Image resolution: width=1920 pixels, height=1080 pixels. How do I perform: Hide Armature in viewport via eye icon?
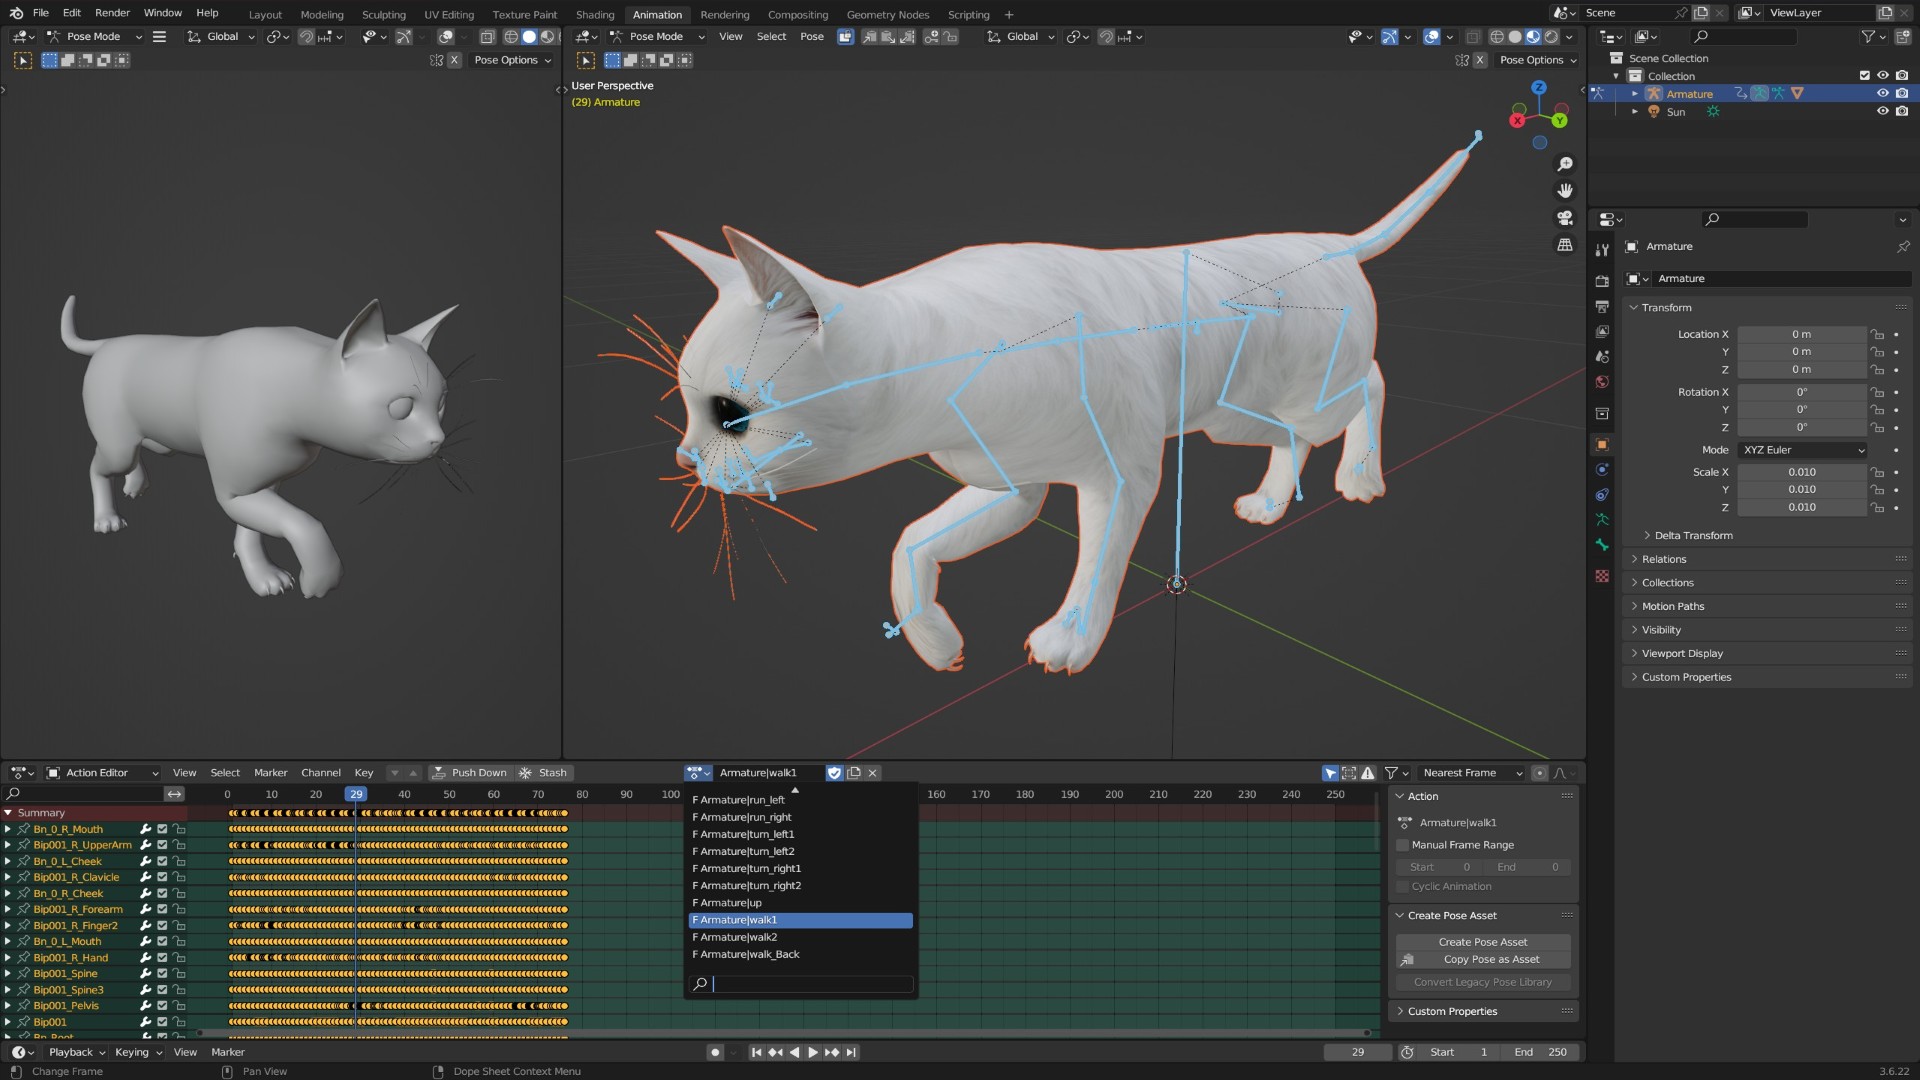1883,94
